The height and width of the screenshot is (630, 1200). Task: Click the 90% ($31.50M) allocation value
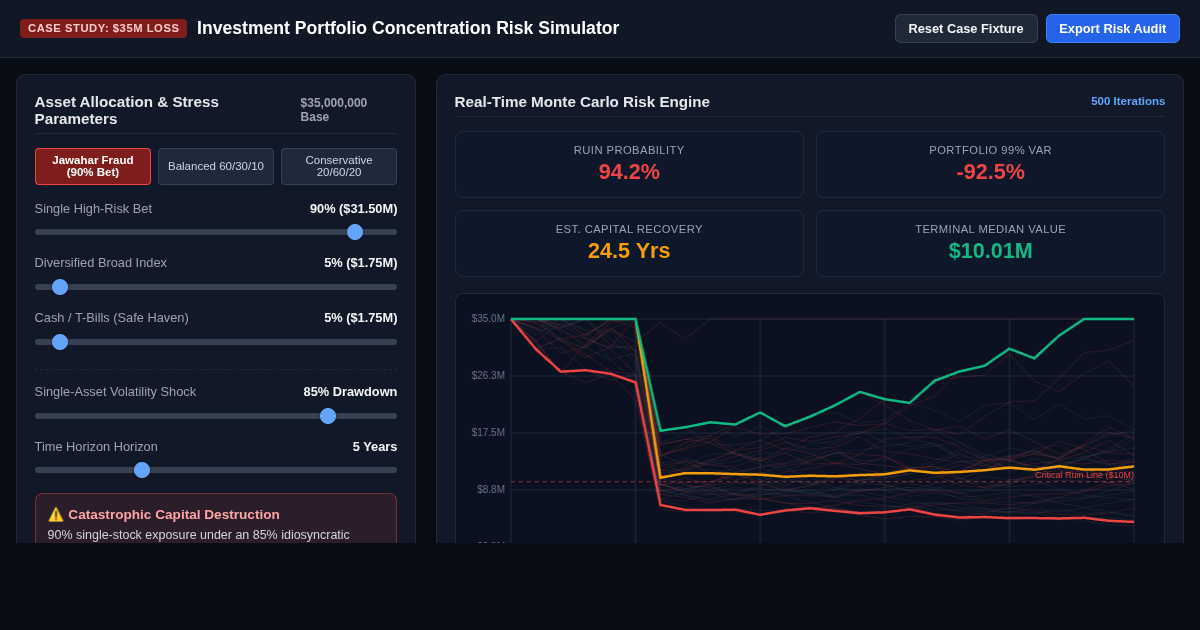click(353, 208)
